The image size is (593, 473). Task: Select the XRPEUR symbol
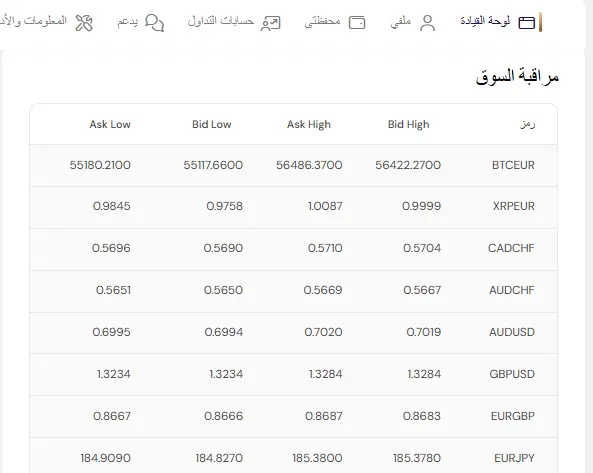514,206
